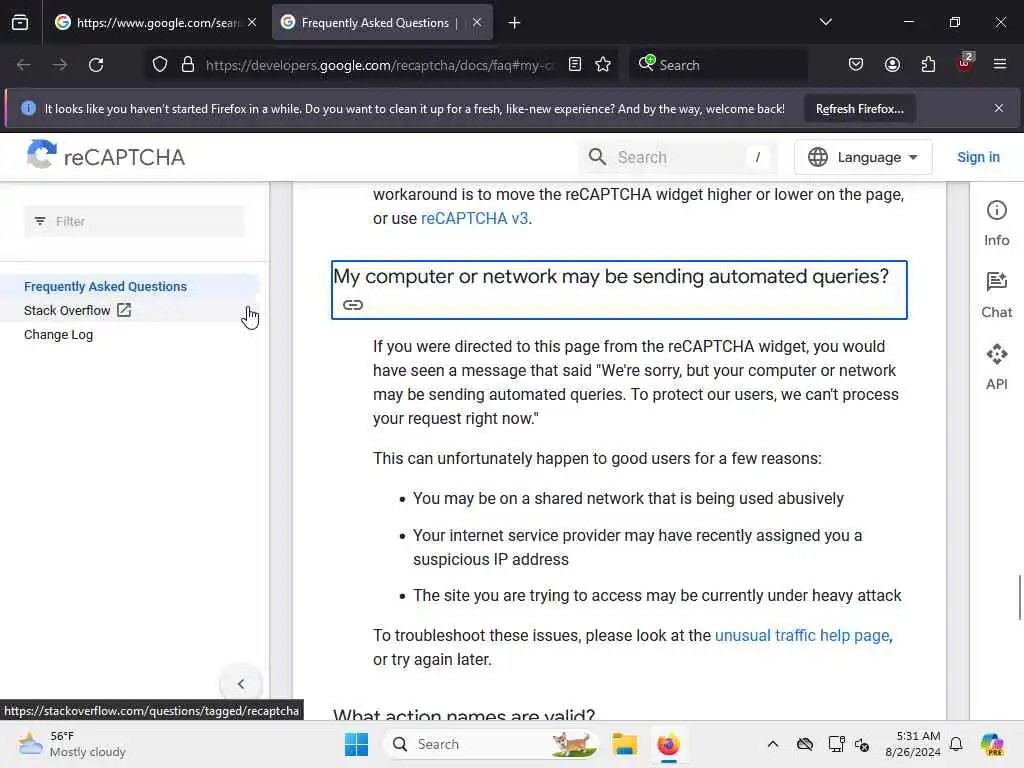Open a new tab with plus button

click(x=515, y=23)
